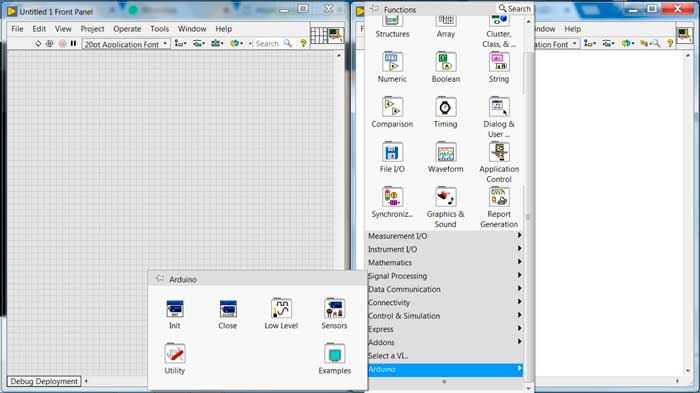Expand the Addons submenu
This screenshot has height=393, width=700.
pos(444,343)
